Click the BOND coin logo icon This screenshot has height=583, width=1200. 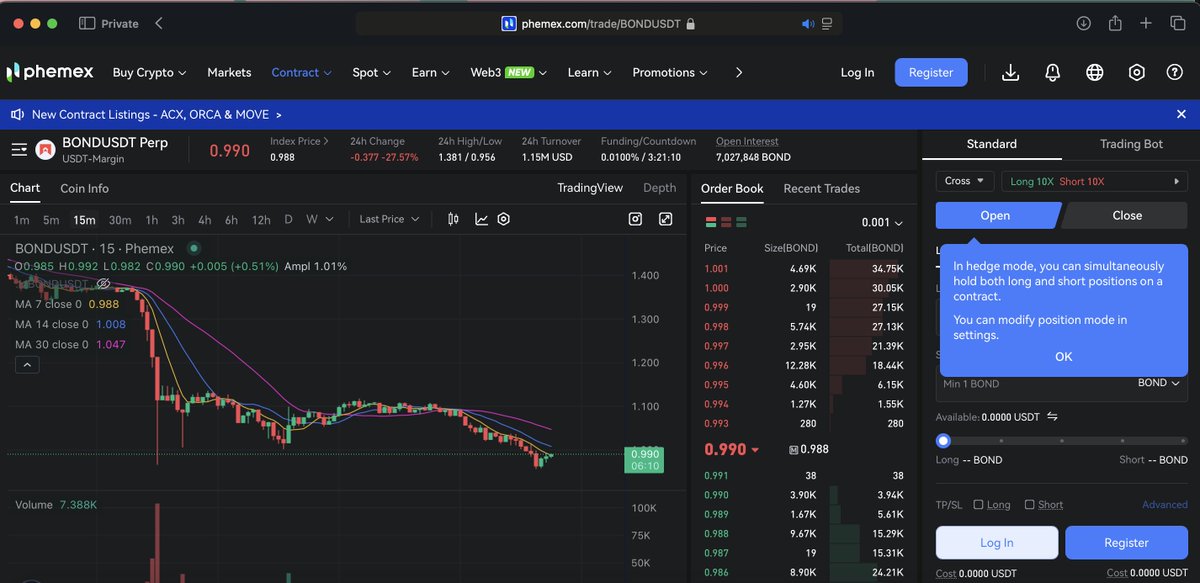pyautogui.click(x=45, y=150)
